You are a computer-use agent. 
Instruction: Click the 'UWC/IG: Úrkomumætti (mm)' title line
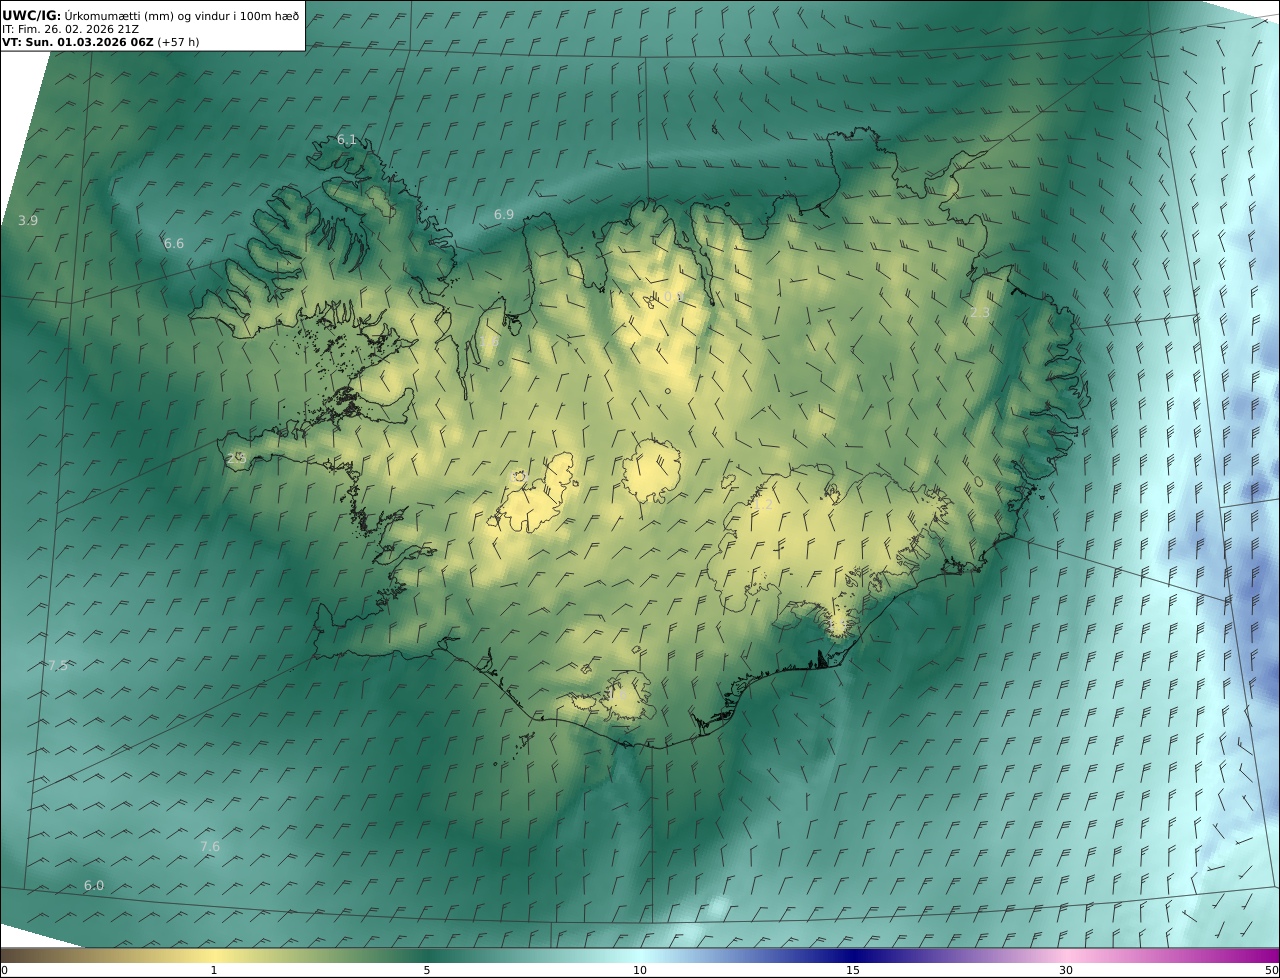point(150,15)
